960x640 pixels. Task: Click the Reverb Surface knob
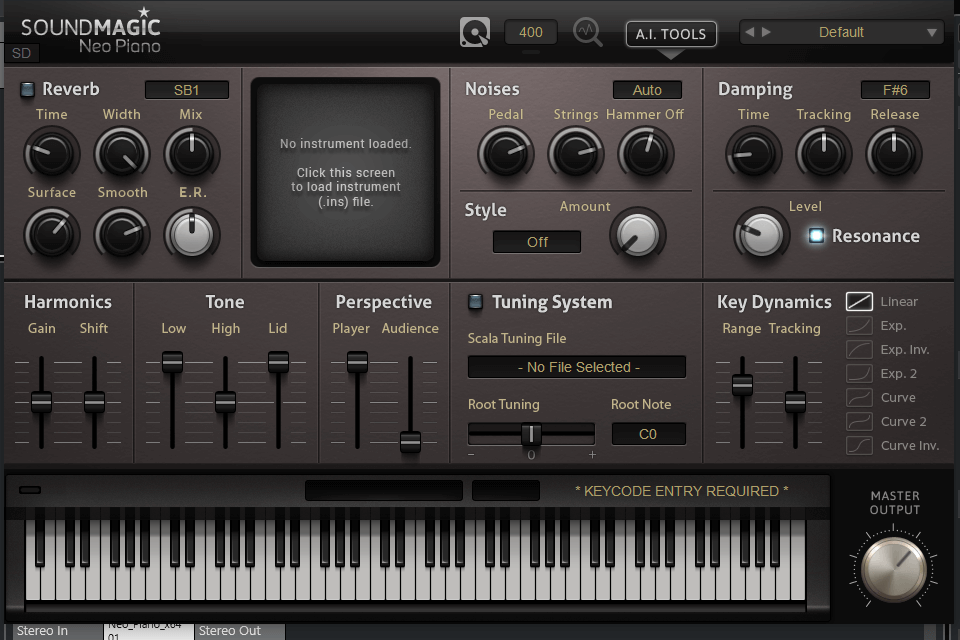click(51, 235)
